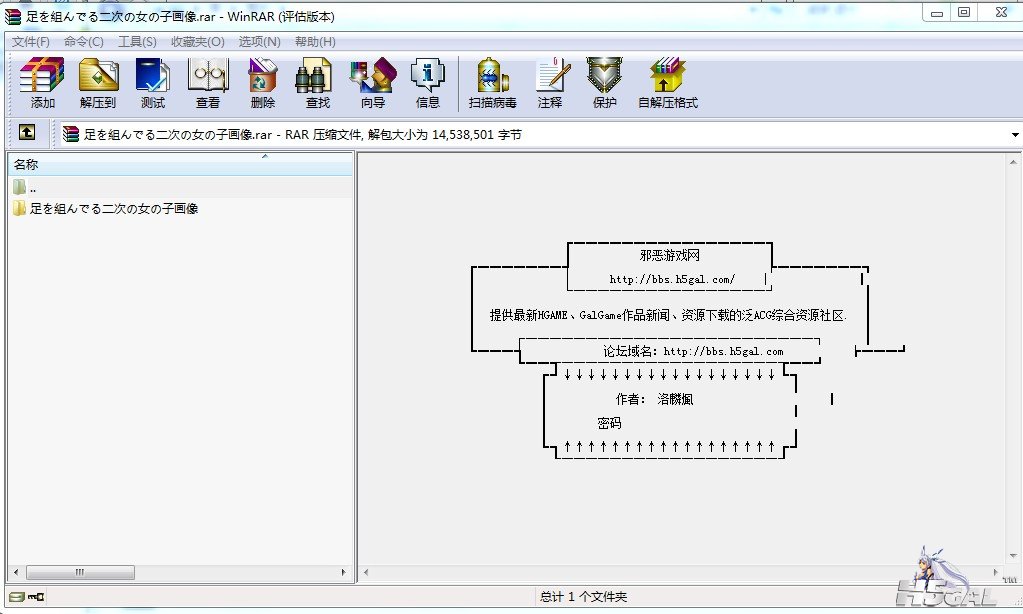1023x614 pixels.
Task: Expand the address bar dropdown arrow
Action: point(1015,135)
